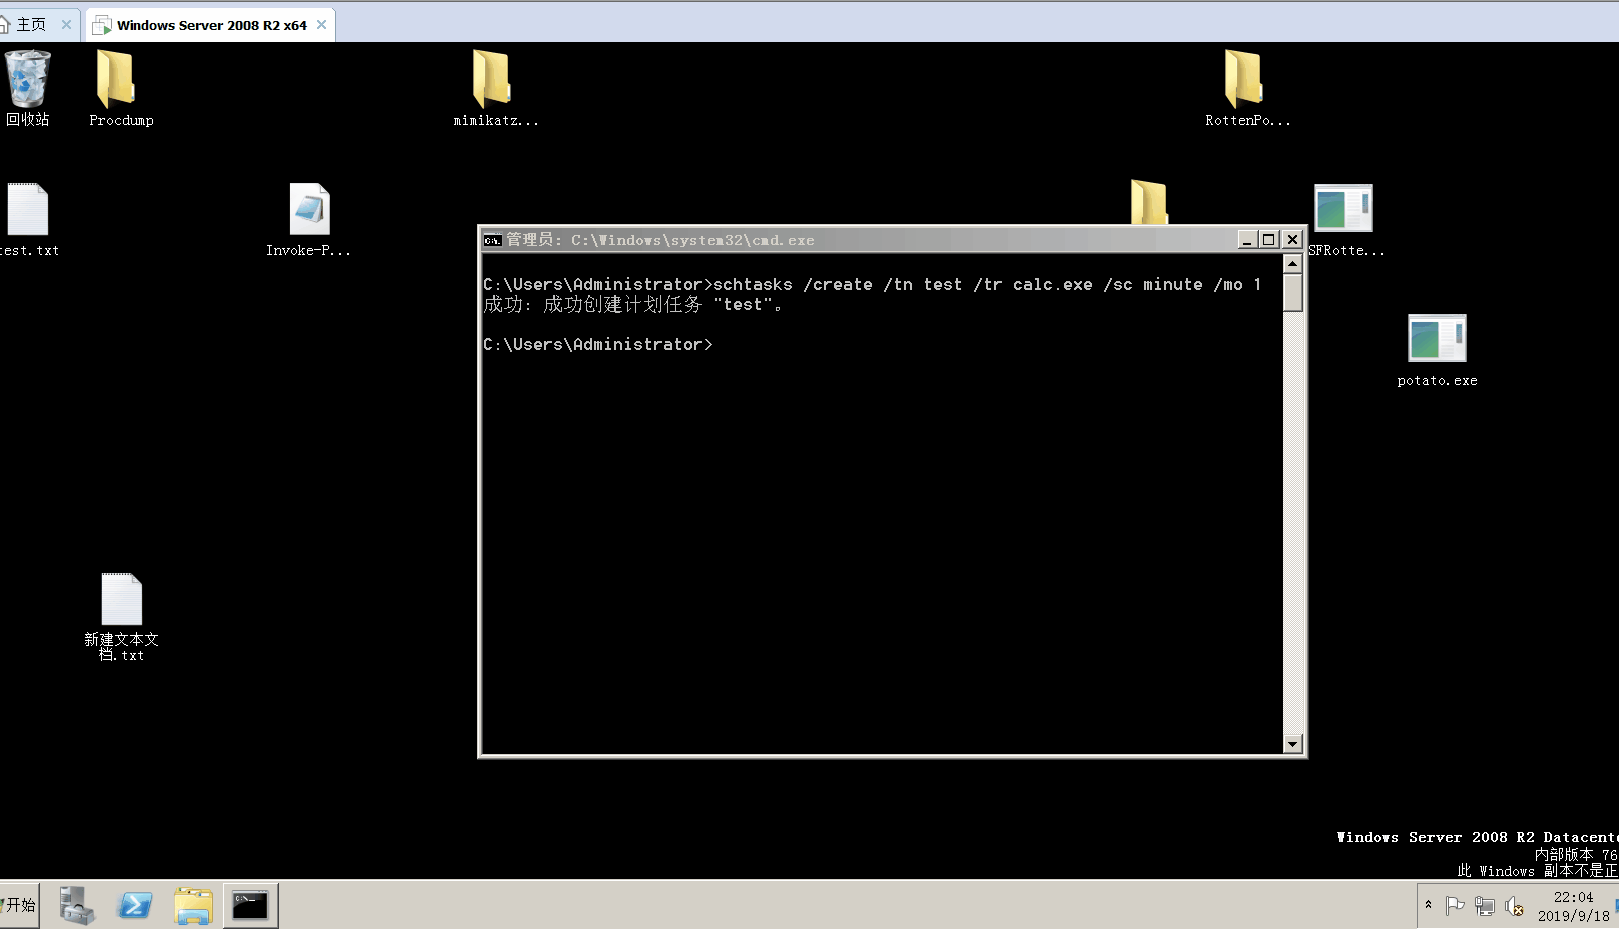Open Server Manager from the taskbar

tap(77, 906)
